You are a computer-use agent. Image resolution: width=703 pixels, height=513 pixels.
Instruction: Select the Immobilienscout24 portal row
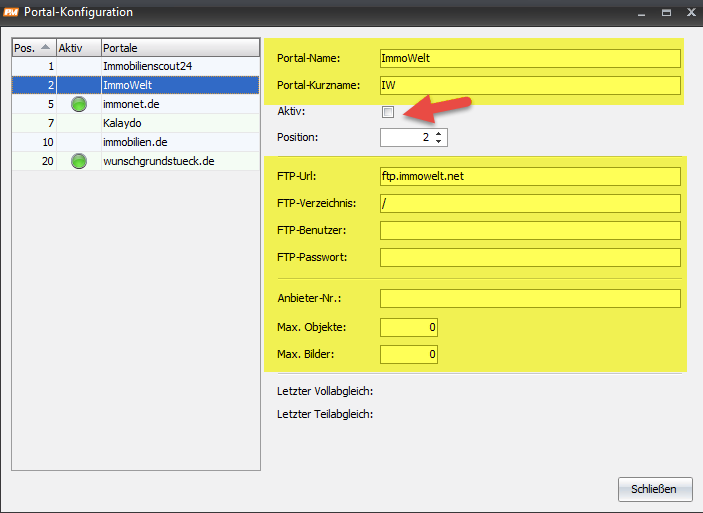point(135,66)
